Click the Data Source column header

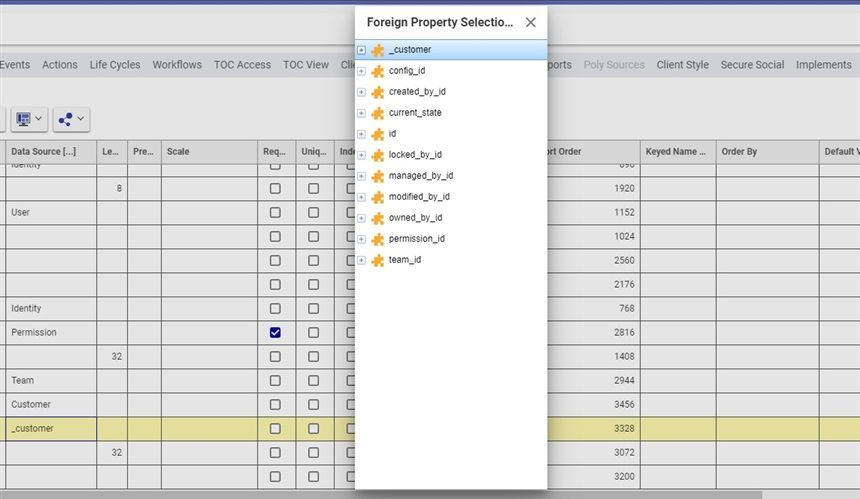tap(43, 152)
